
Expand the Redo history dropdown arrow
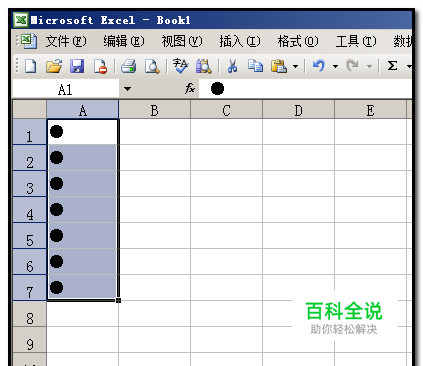[x=369, y=66]
